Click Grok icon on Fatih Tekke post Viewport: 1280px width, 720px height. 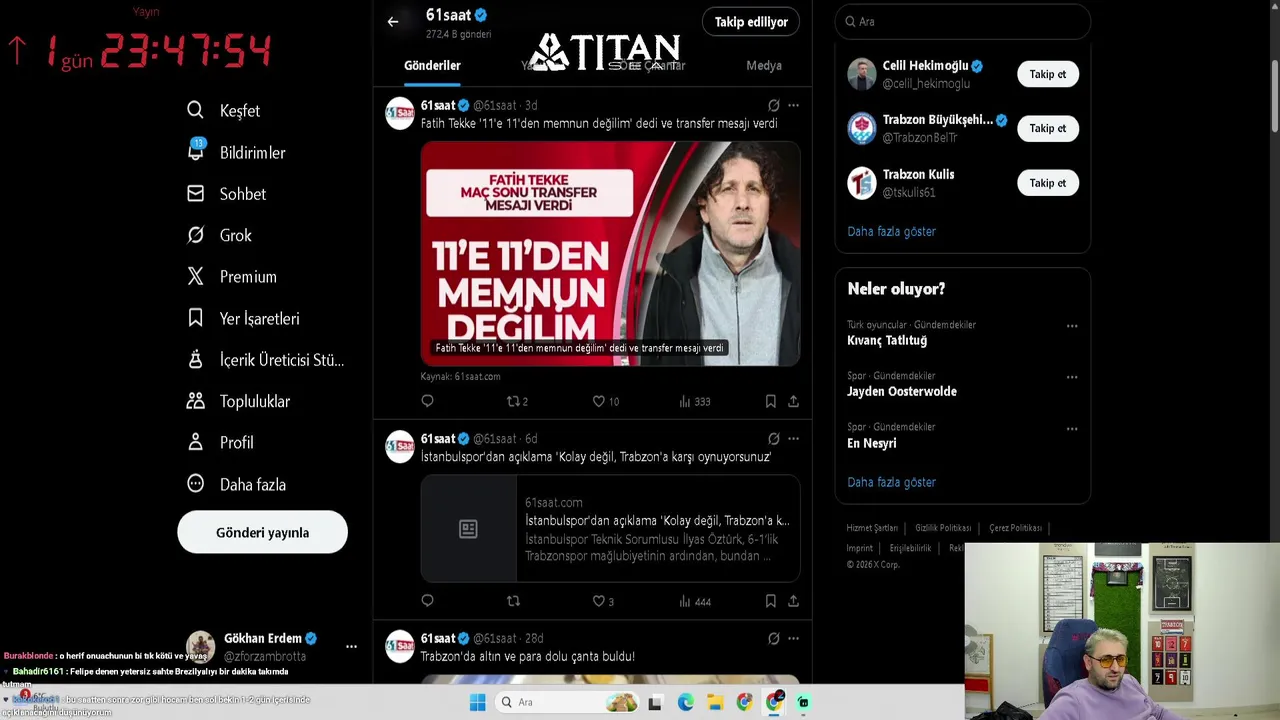pyautogui.click(x=773, y=105)
